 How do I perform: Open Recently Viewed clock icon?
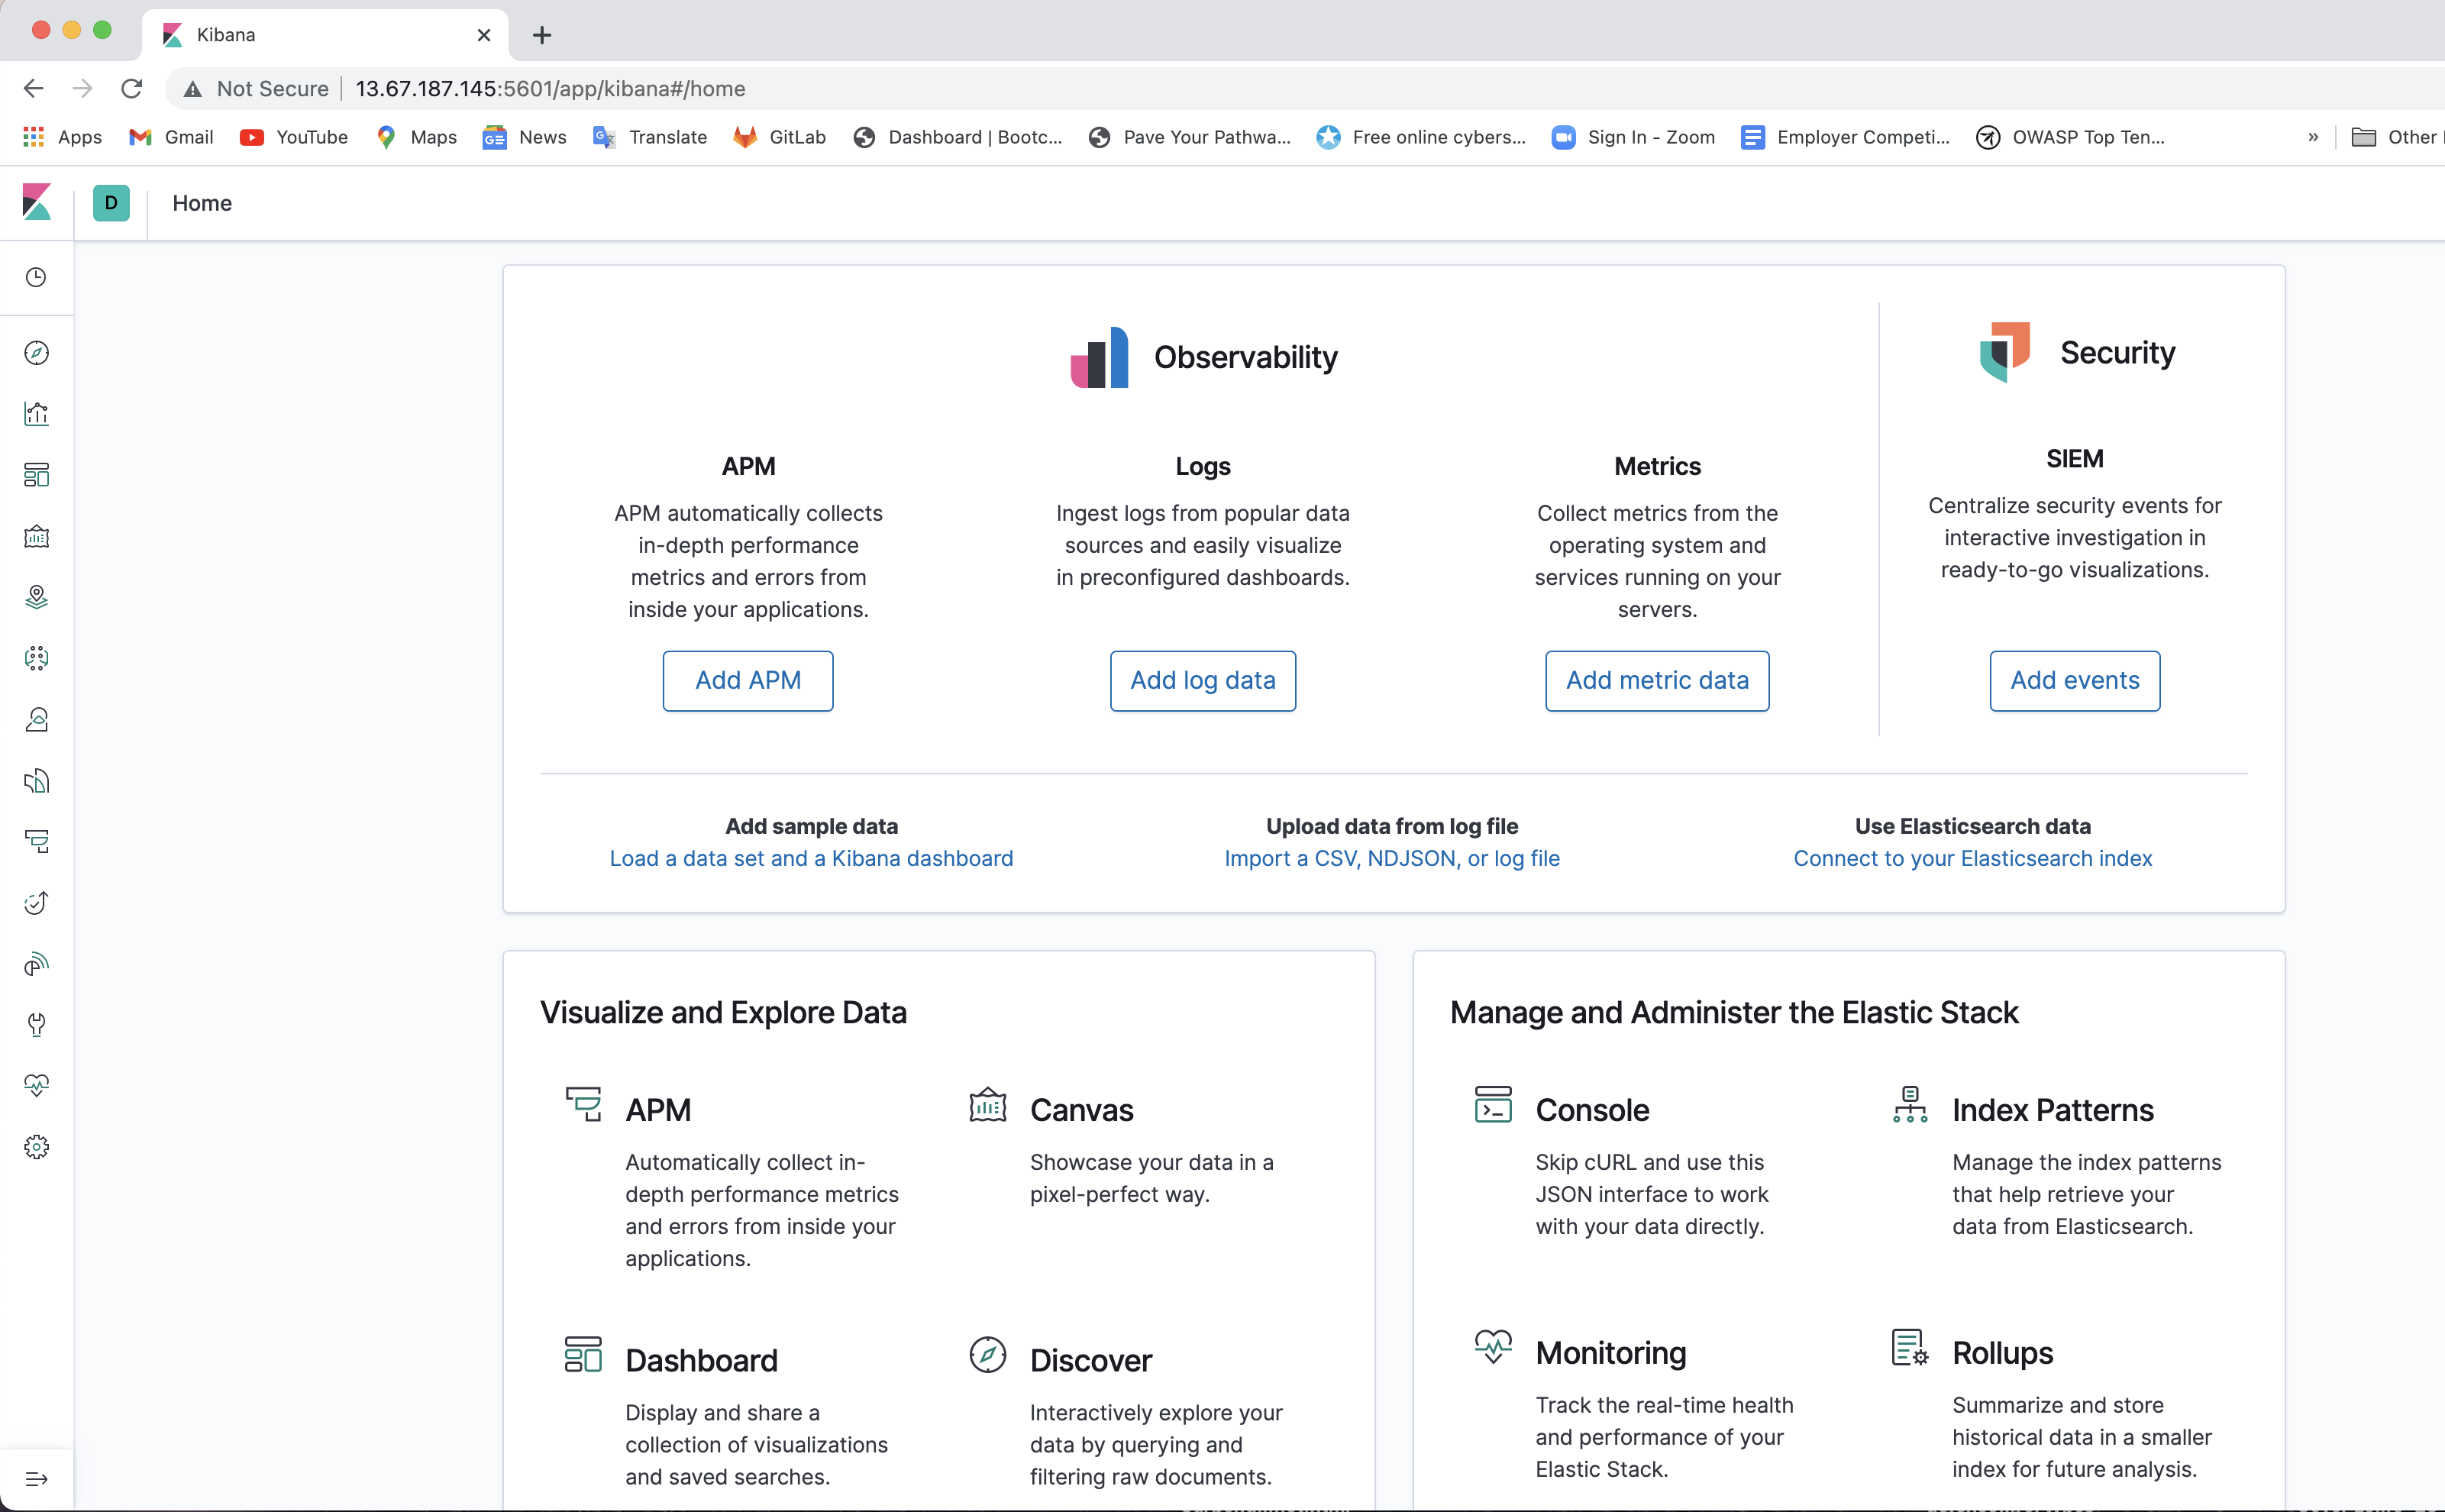click(x=37, y=277)
